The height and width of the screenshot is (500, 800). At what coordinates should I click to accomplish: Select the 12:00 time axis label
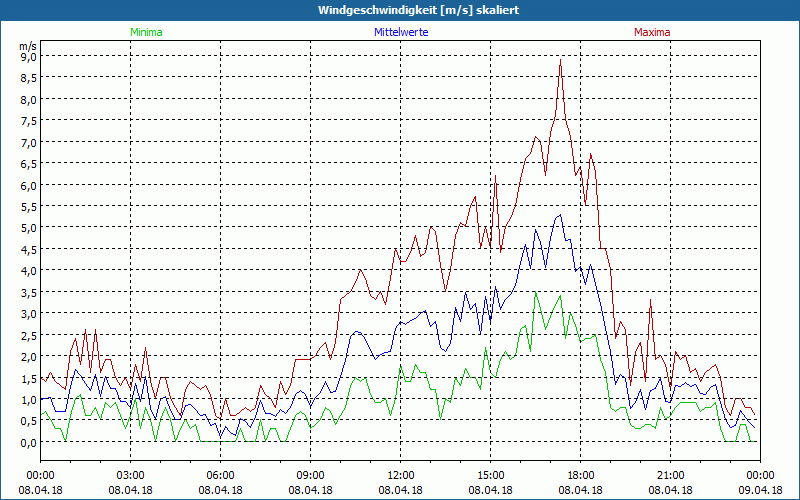[401, 475]
